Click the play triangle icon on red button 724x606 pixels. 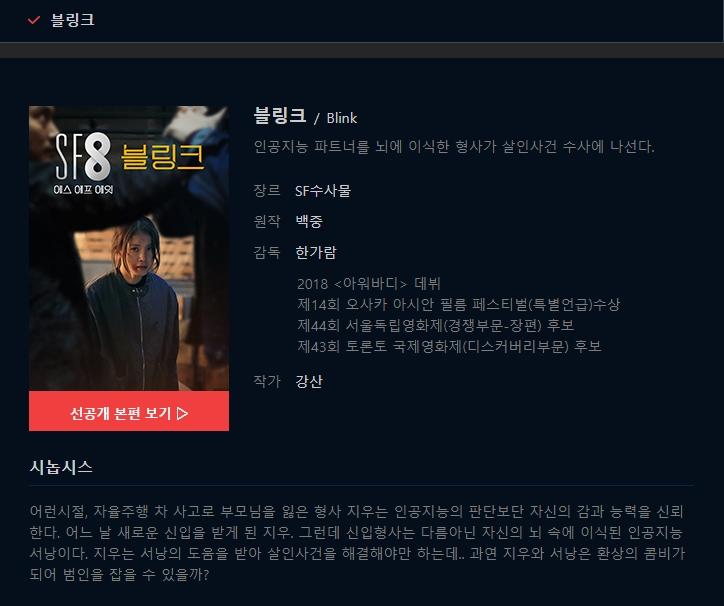(x=182, y=413)
